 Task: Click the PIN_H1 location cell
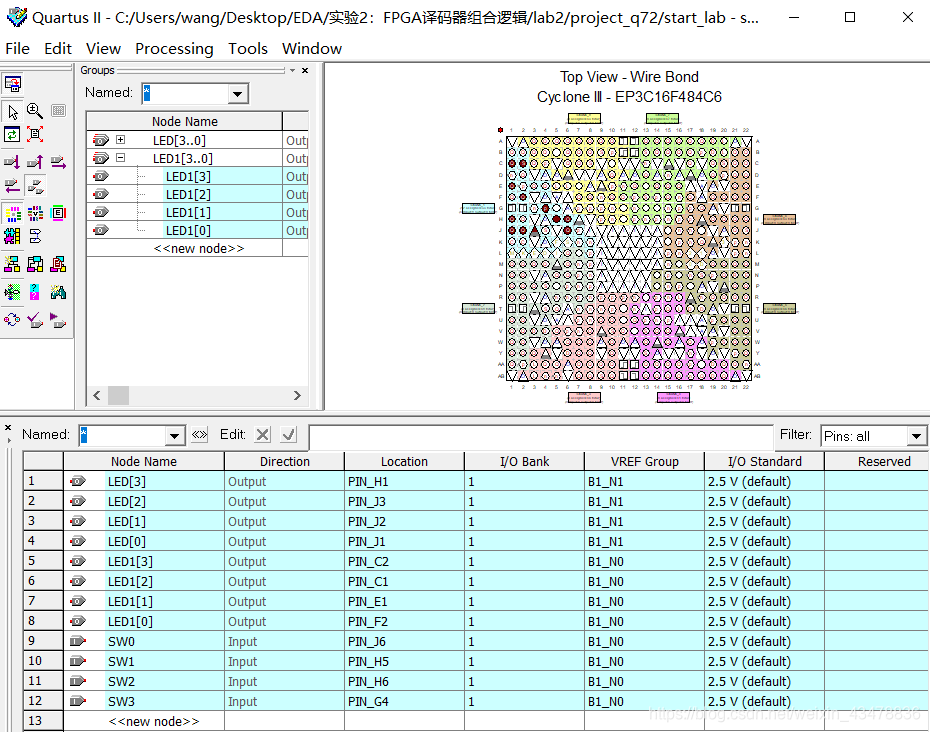pyautogui.click(x=405, y=482)
